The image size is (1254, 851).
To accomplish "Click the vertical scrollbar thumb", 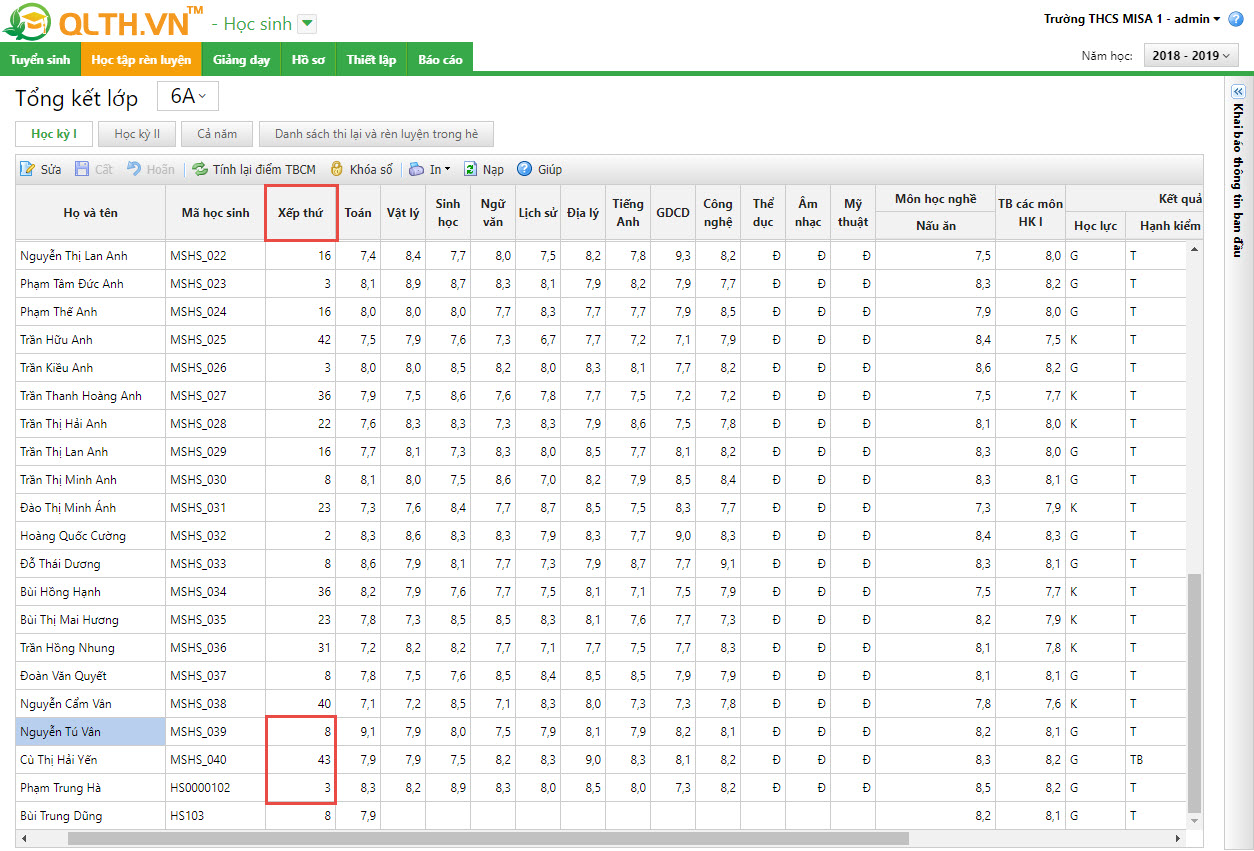I will click(1195, 693).
